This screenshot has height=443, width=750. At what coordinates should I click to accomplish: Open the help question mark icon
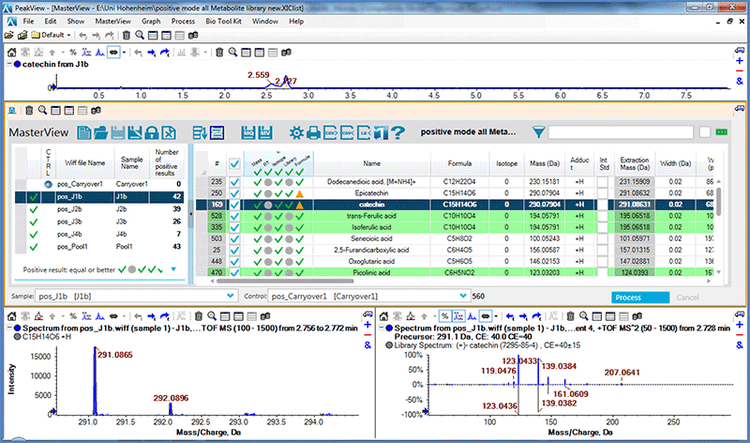[x=396, y=132]
